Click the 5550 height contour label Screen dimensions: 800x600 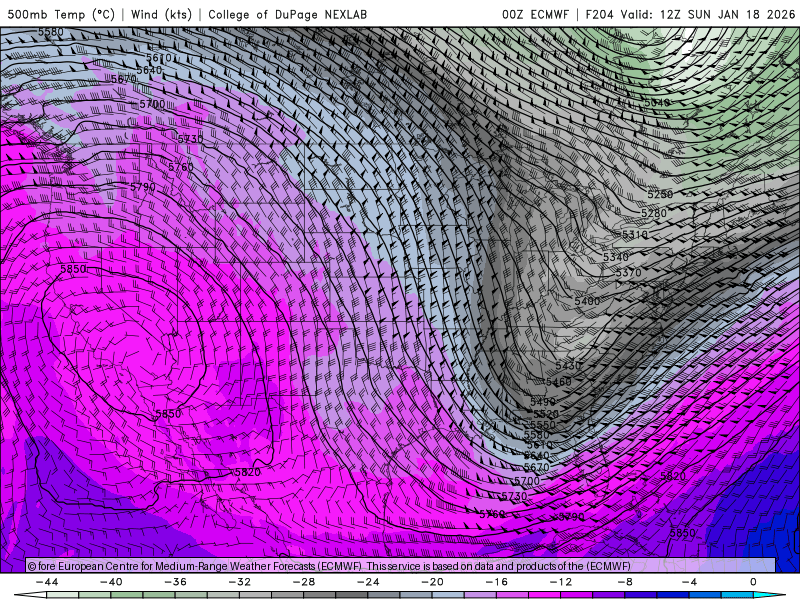click(x=543, y=424)
